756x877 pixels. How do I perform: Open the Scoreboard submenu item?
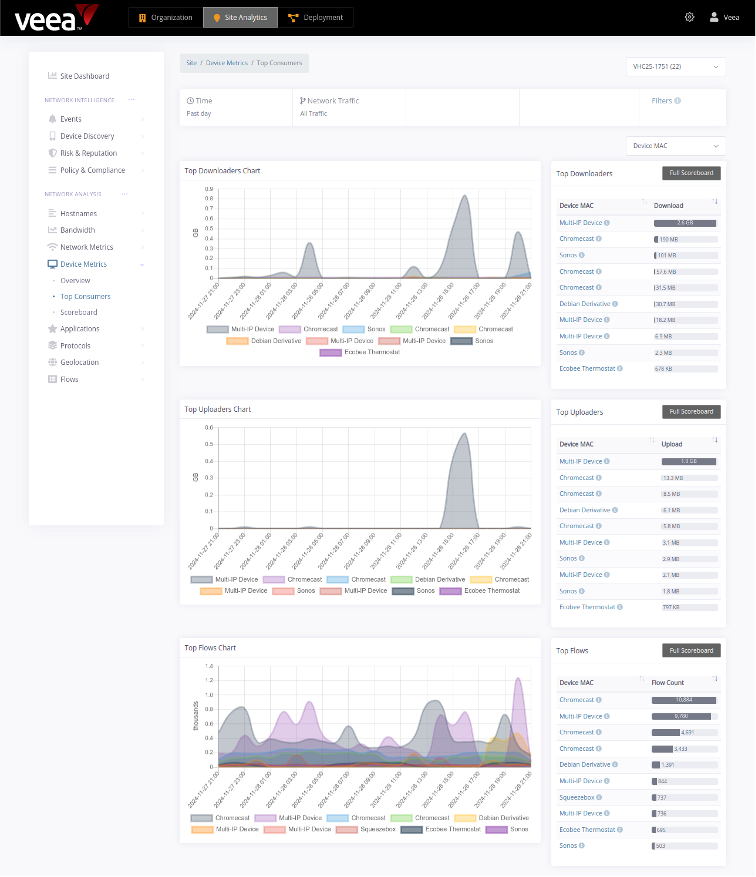coord(78,312)
